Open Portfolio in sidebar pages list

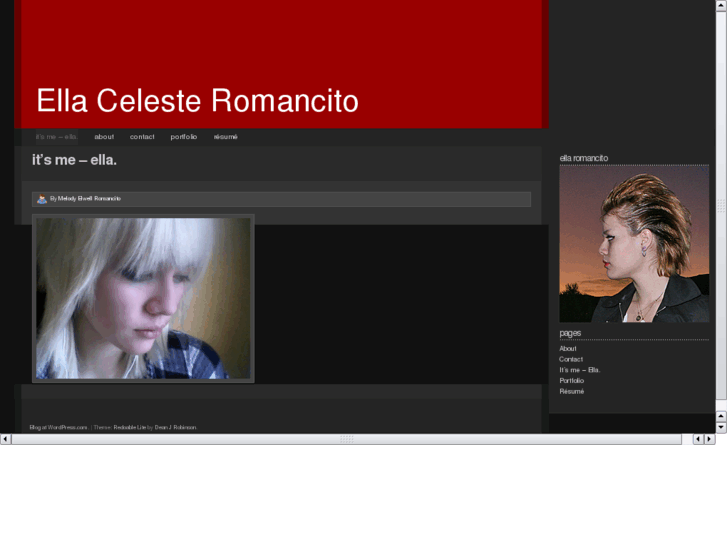(571, 380)
